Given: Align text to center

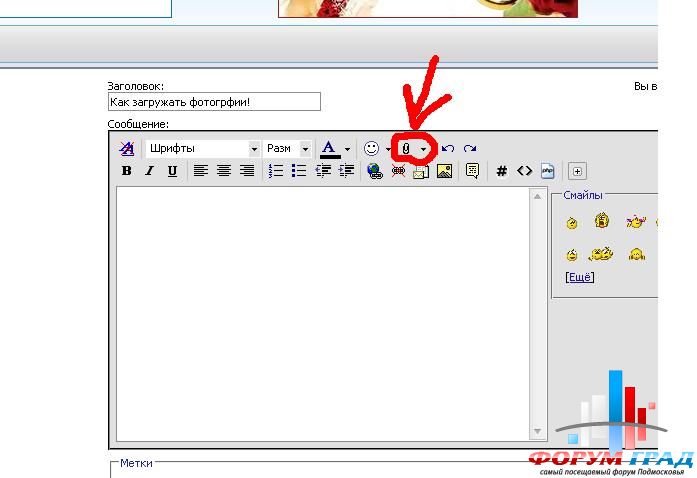Looking at the screenshot, I should coord(224,171).
